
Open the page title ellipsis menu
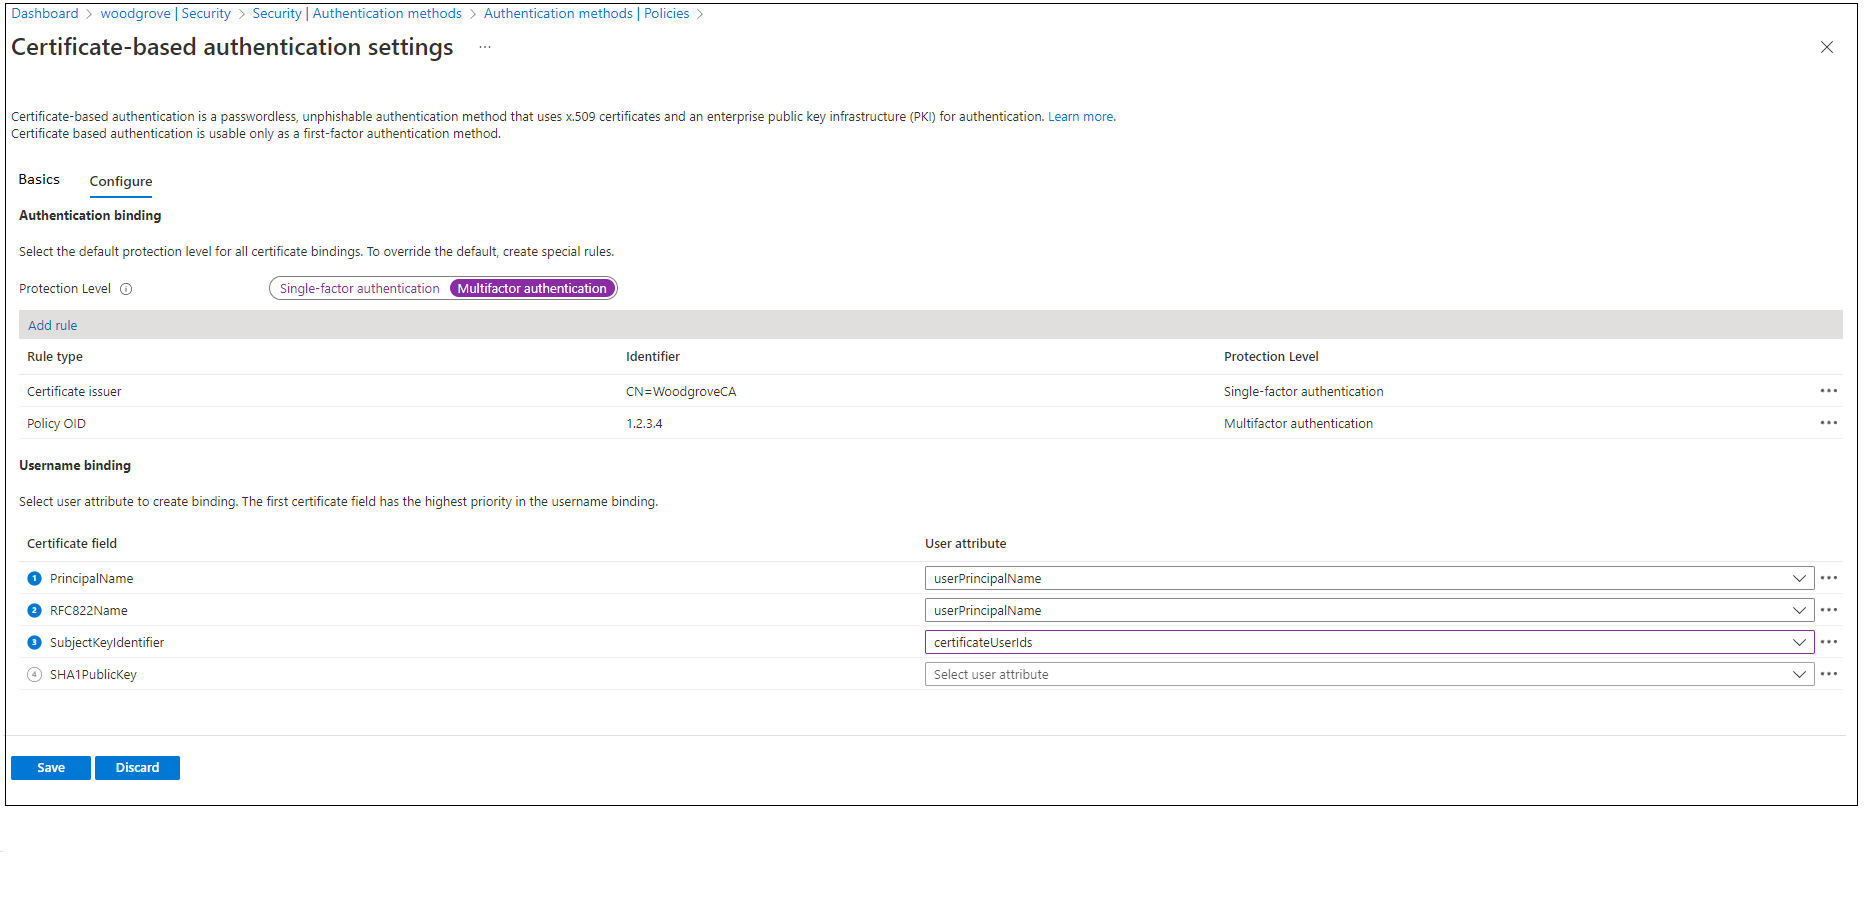pyautogui.click(x=485, y=47)
